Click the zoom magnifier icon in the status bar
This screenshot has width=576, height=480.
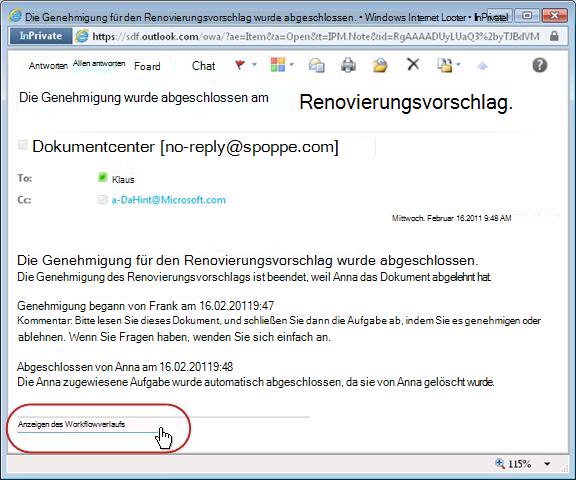point(500,463)
